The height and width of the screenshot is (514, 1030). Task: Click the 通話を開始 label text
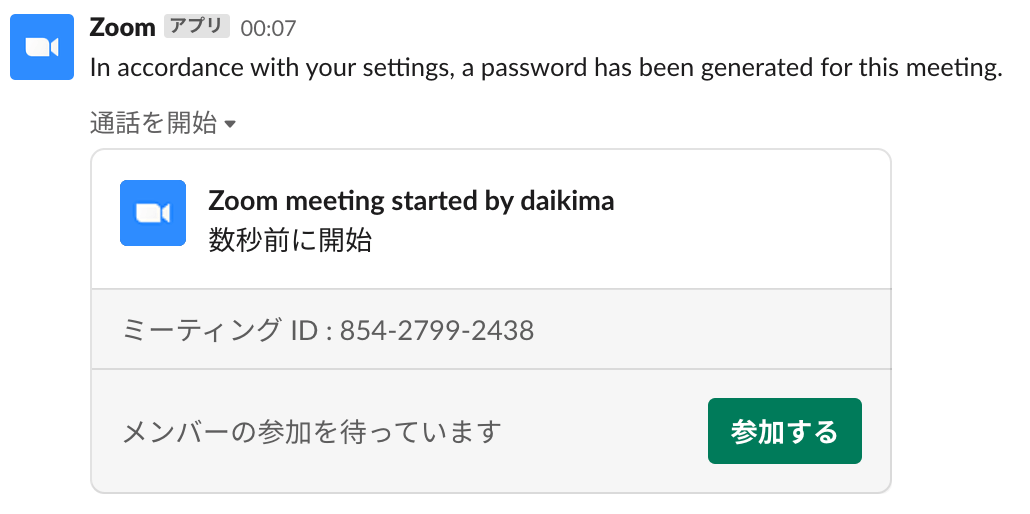point(153,124)
